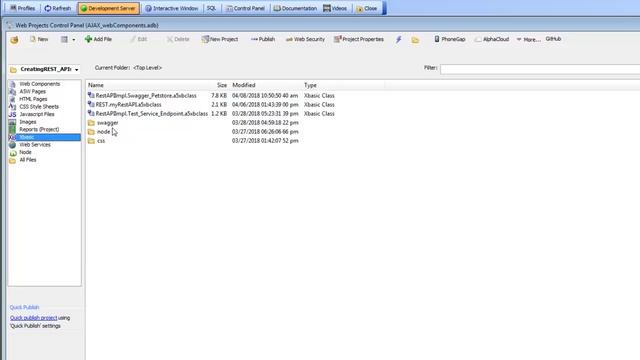Image resolution: width=640 pixels, height=360 pixels.
Task: Open the Videos button
Action: click(335, 8)
